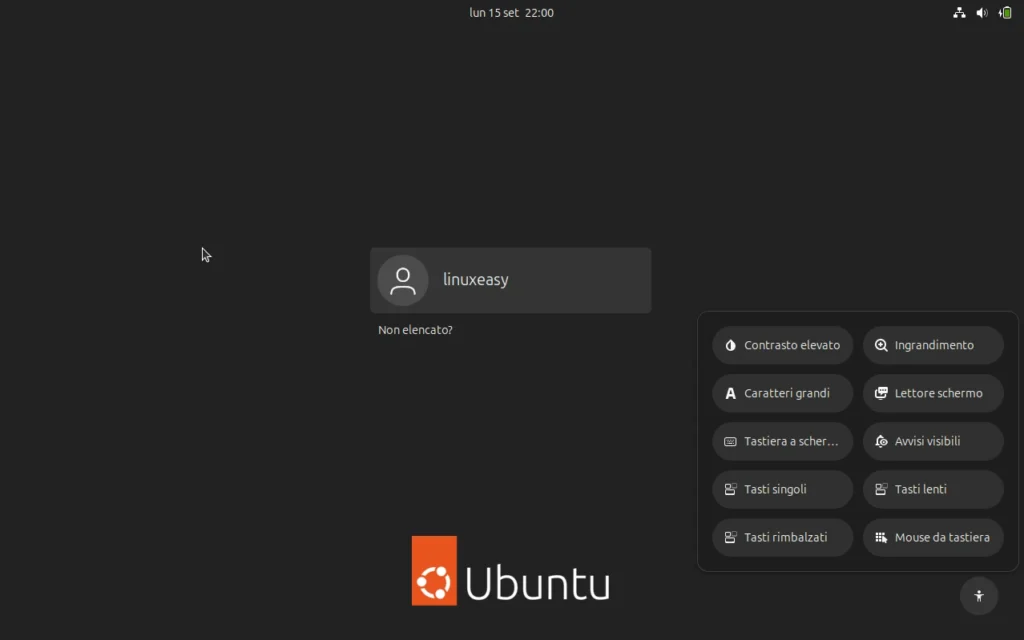Click the clock showing lun 15 set 22:00
Screen dimensions: 1024x640
click(x=511, y=12)
